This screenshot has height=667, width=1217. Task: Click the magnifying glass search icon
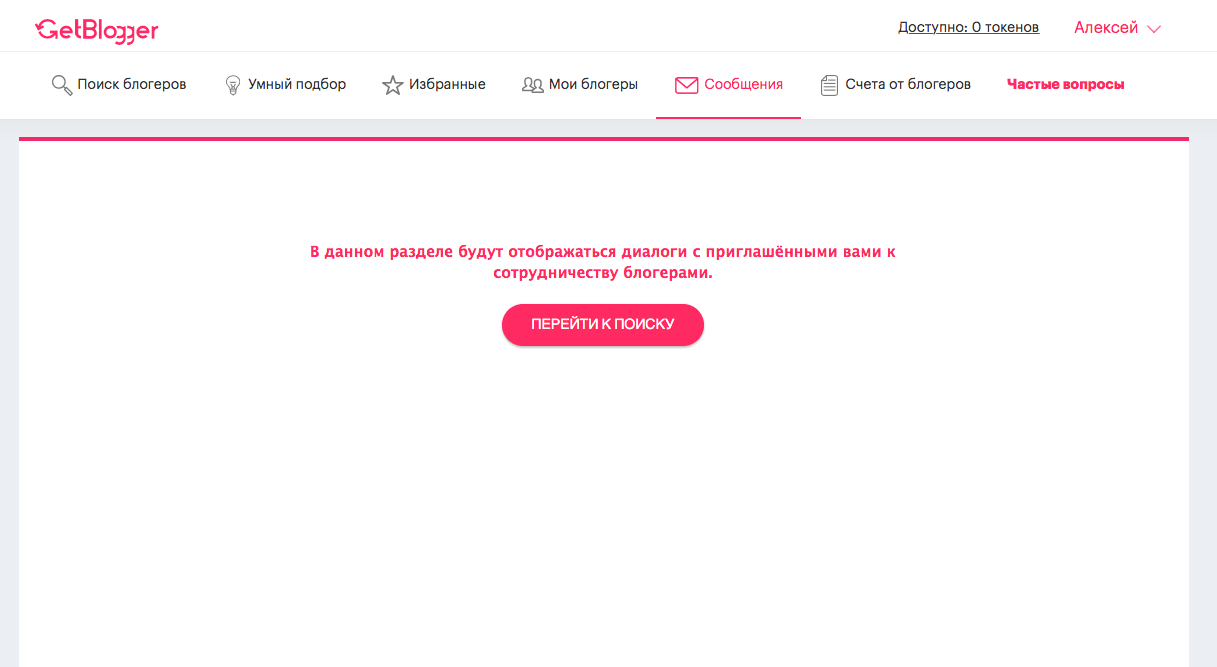(61, 85)
